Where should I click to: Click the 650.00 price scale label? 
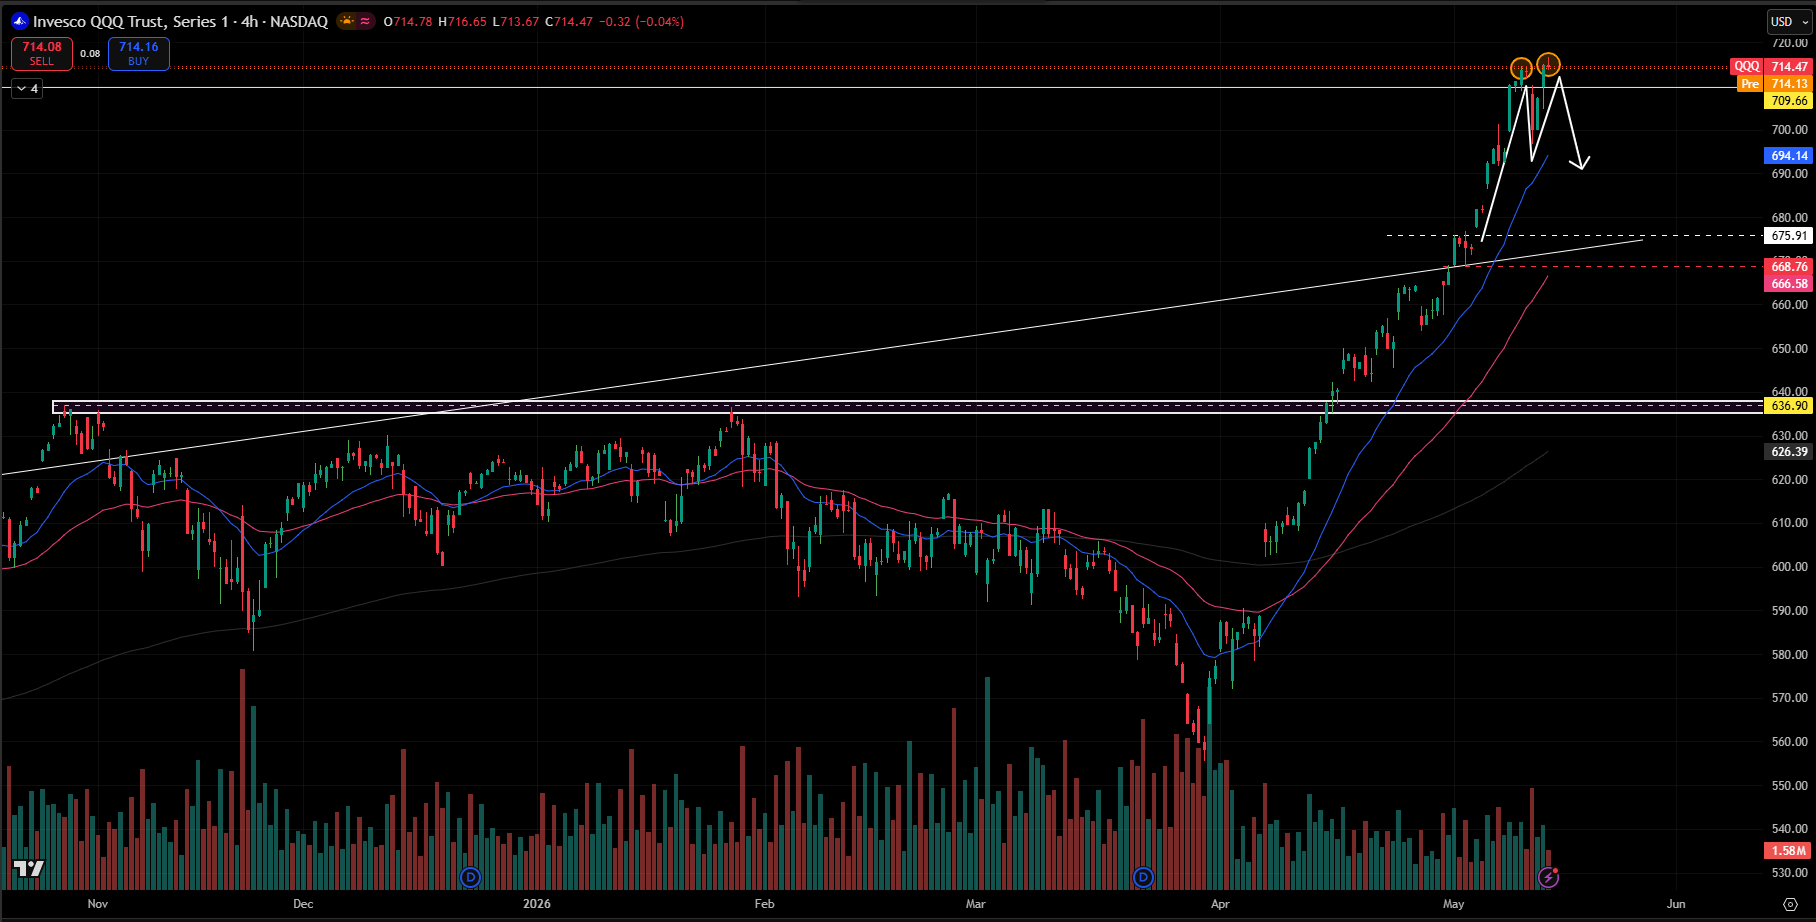pos(1789,349)
